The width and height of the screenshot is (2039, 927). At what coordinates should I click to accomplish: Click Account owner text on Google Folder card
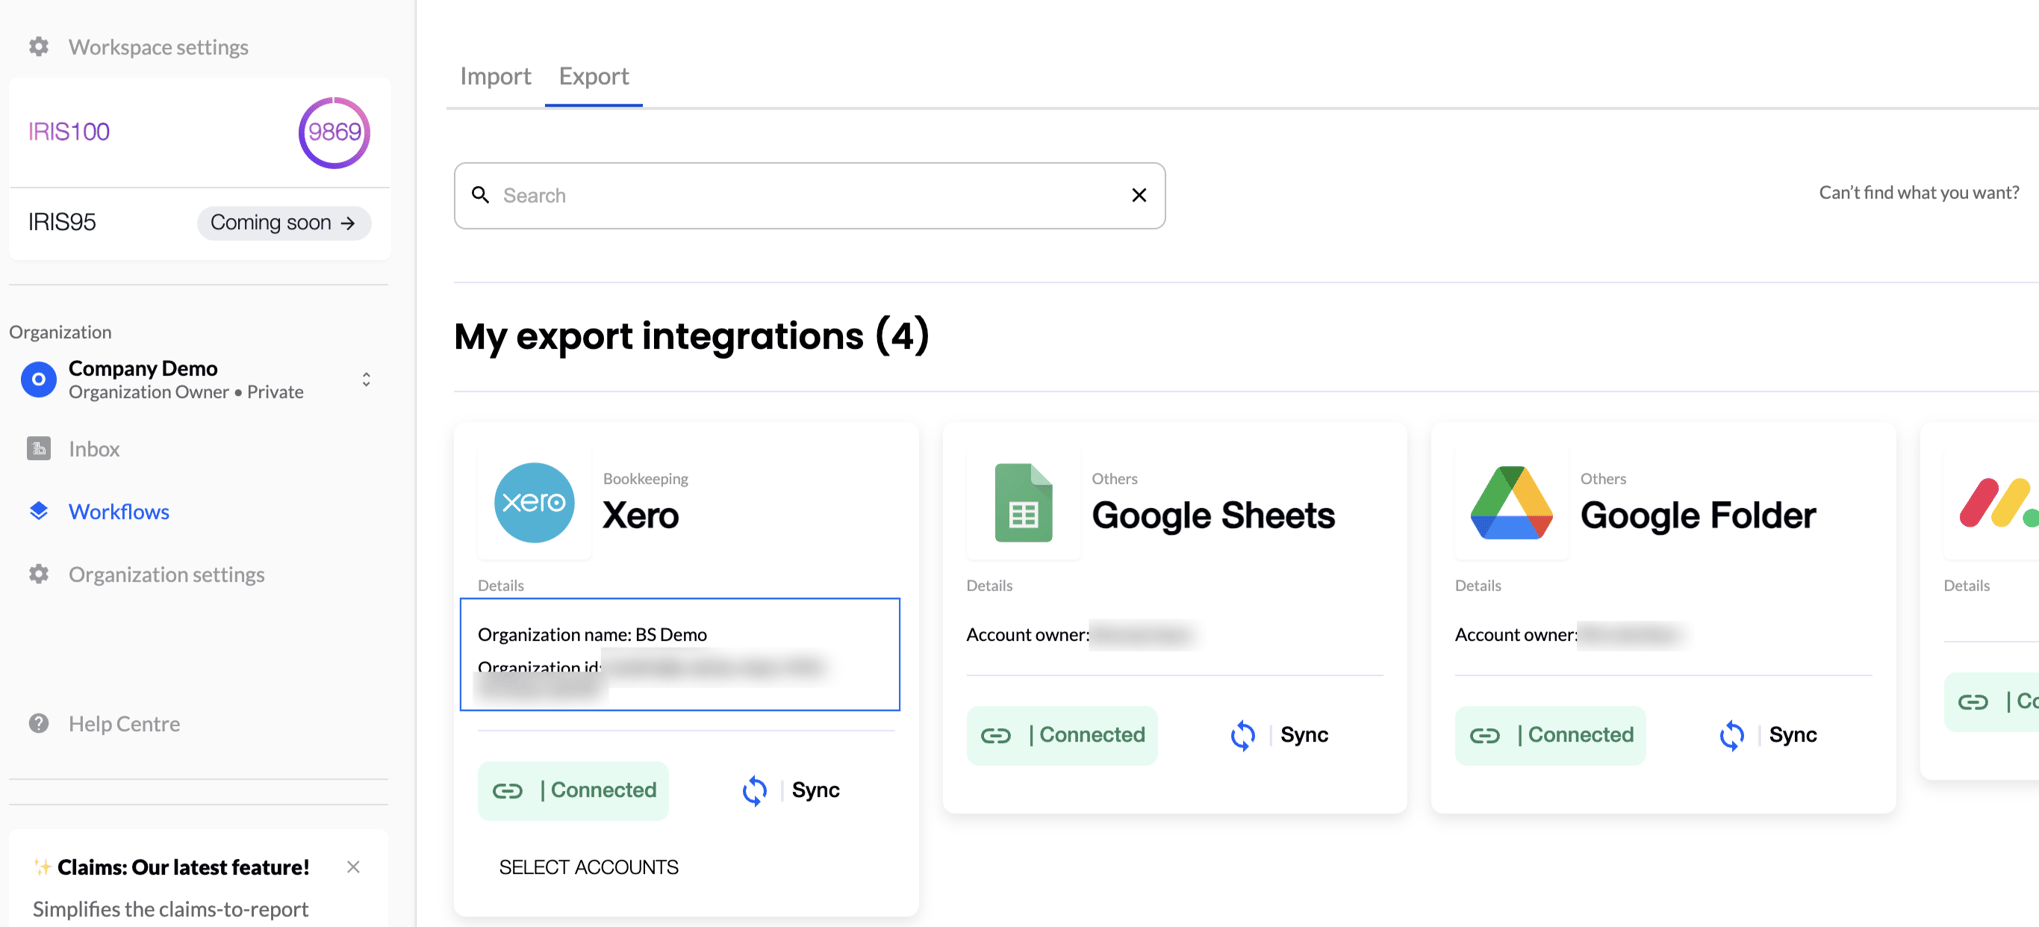click(x=1515, y=634)
